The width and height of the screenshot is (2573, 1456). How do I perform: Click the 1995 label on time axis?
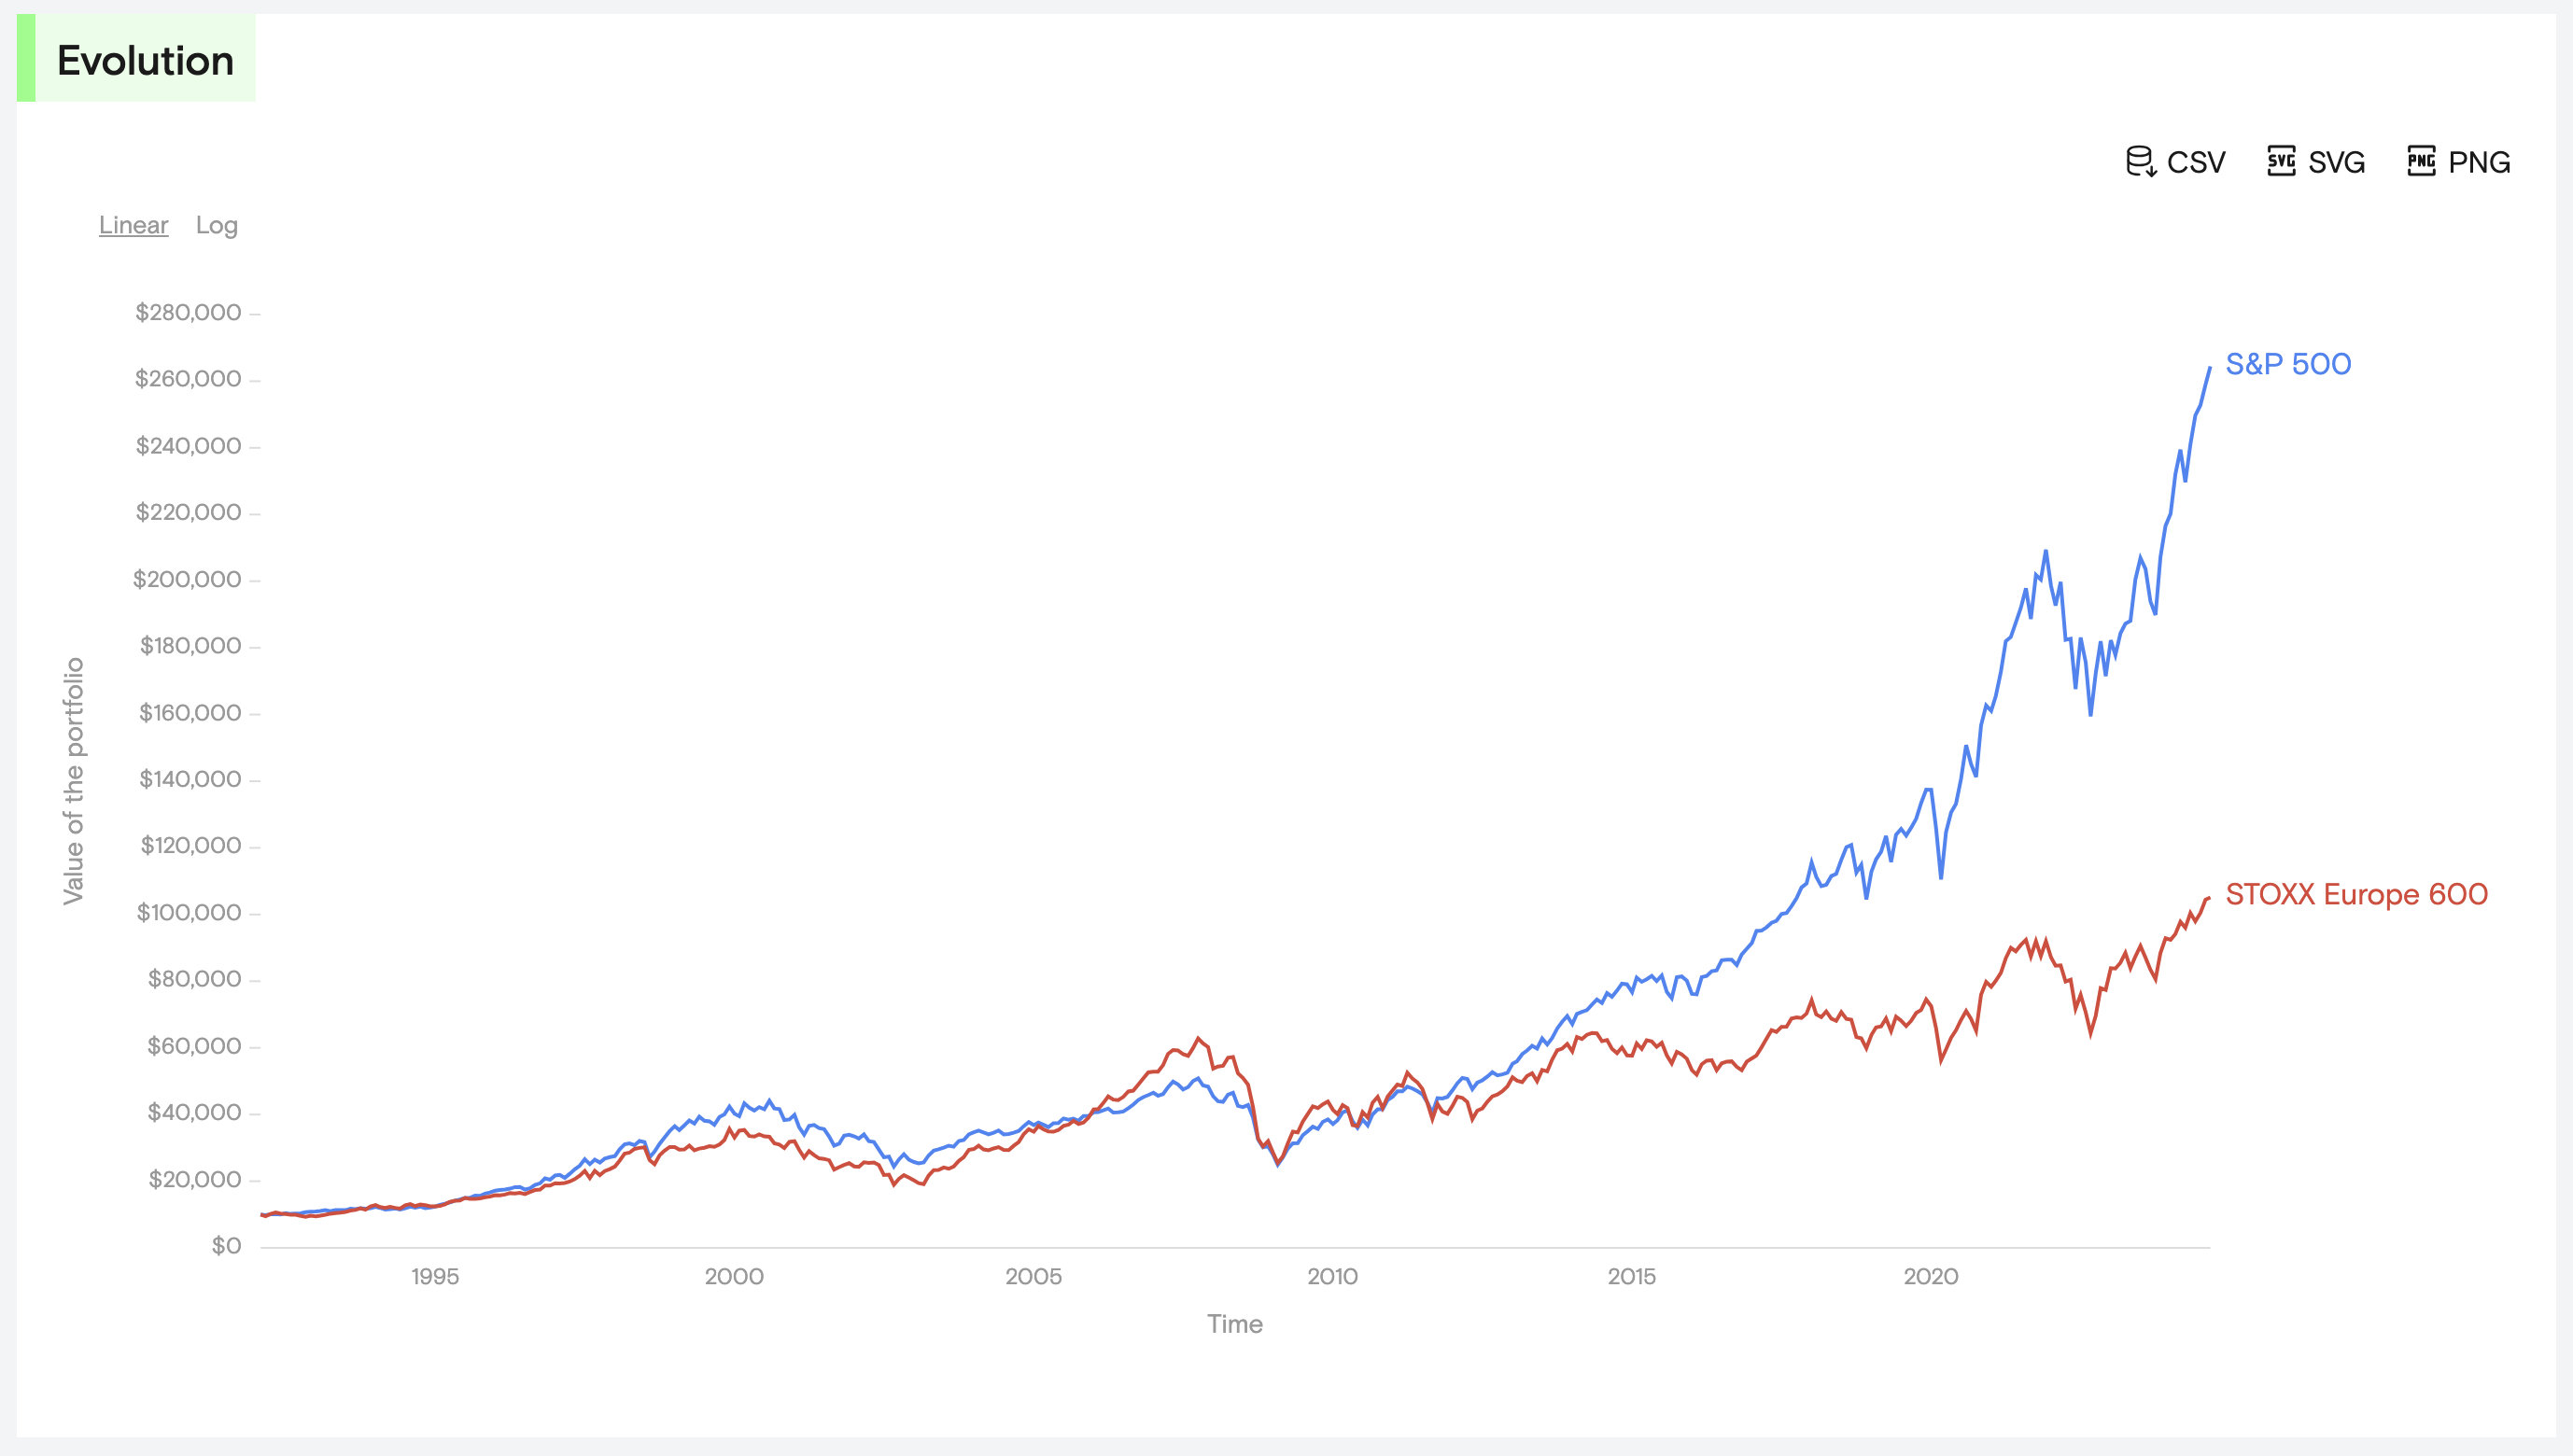(435, 1277)
